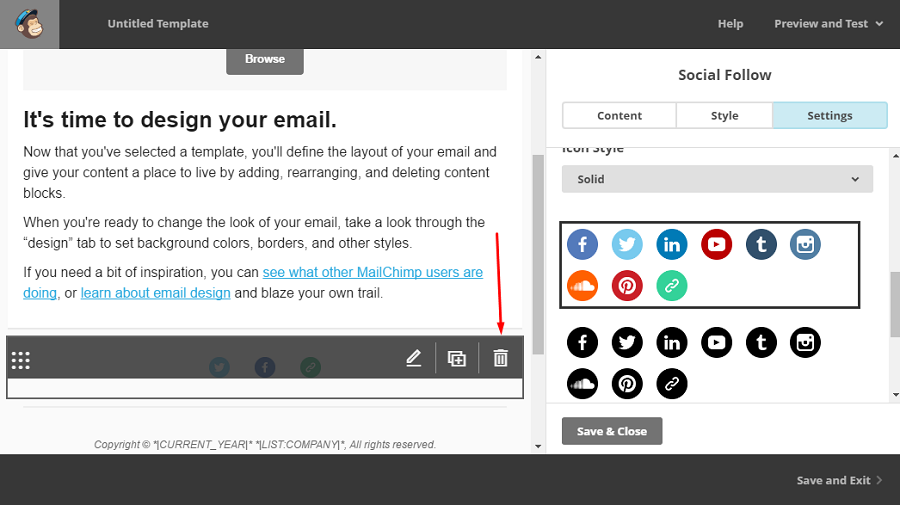This screenshot has height=505, width=900.
Task: Duplicate the social follow block
Action: pos(457,358)
